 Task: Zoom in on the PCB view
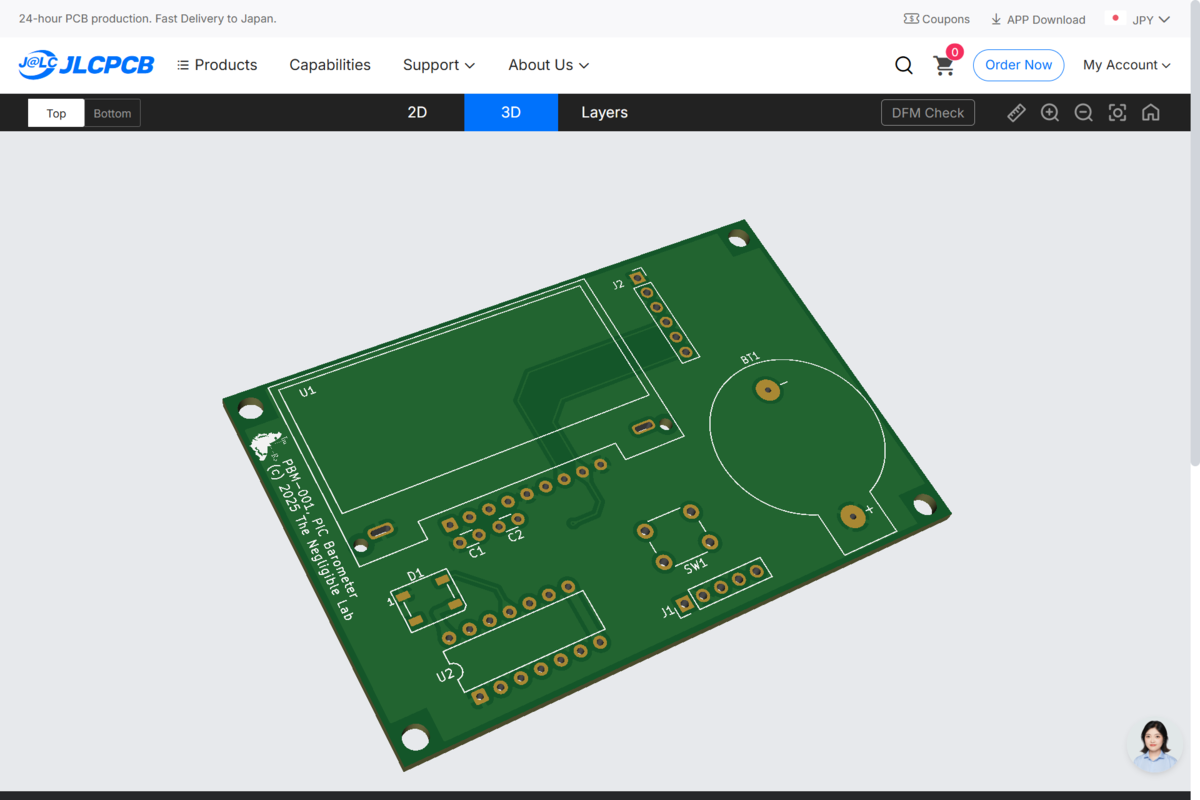(1050, 113)
